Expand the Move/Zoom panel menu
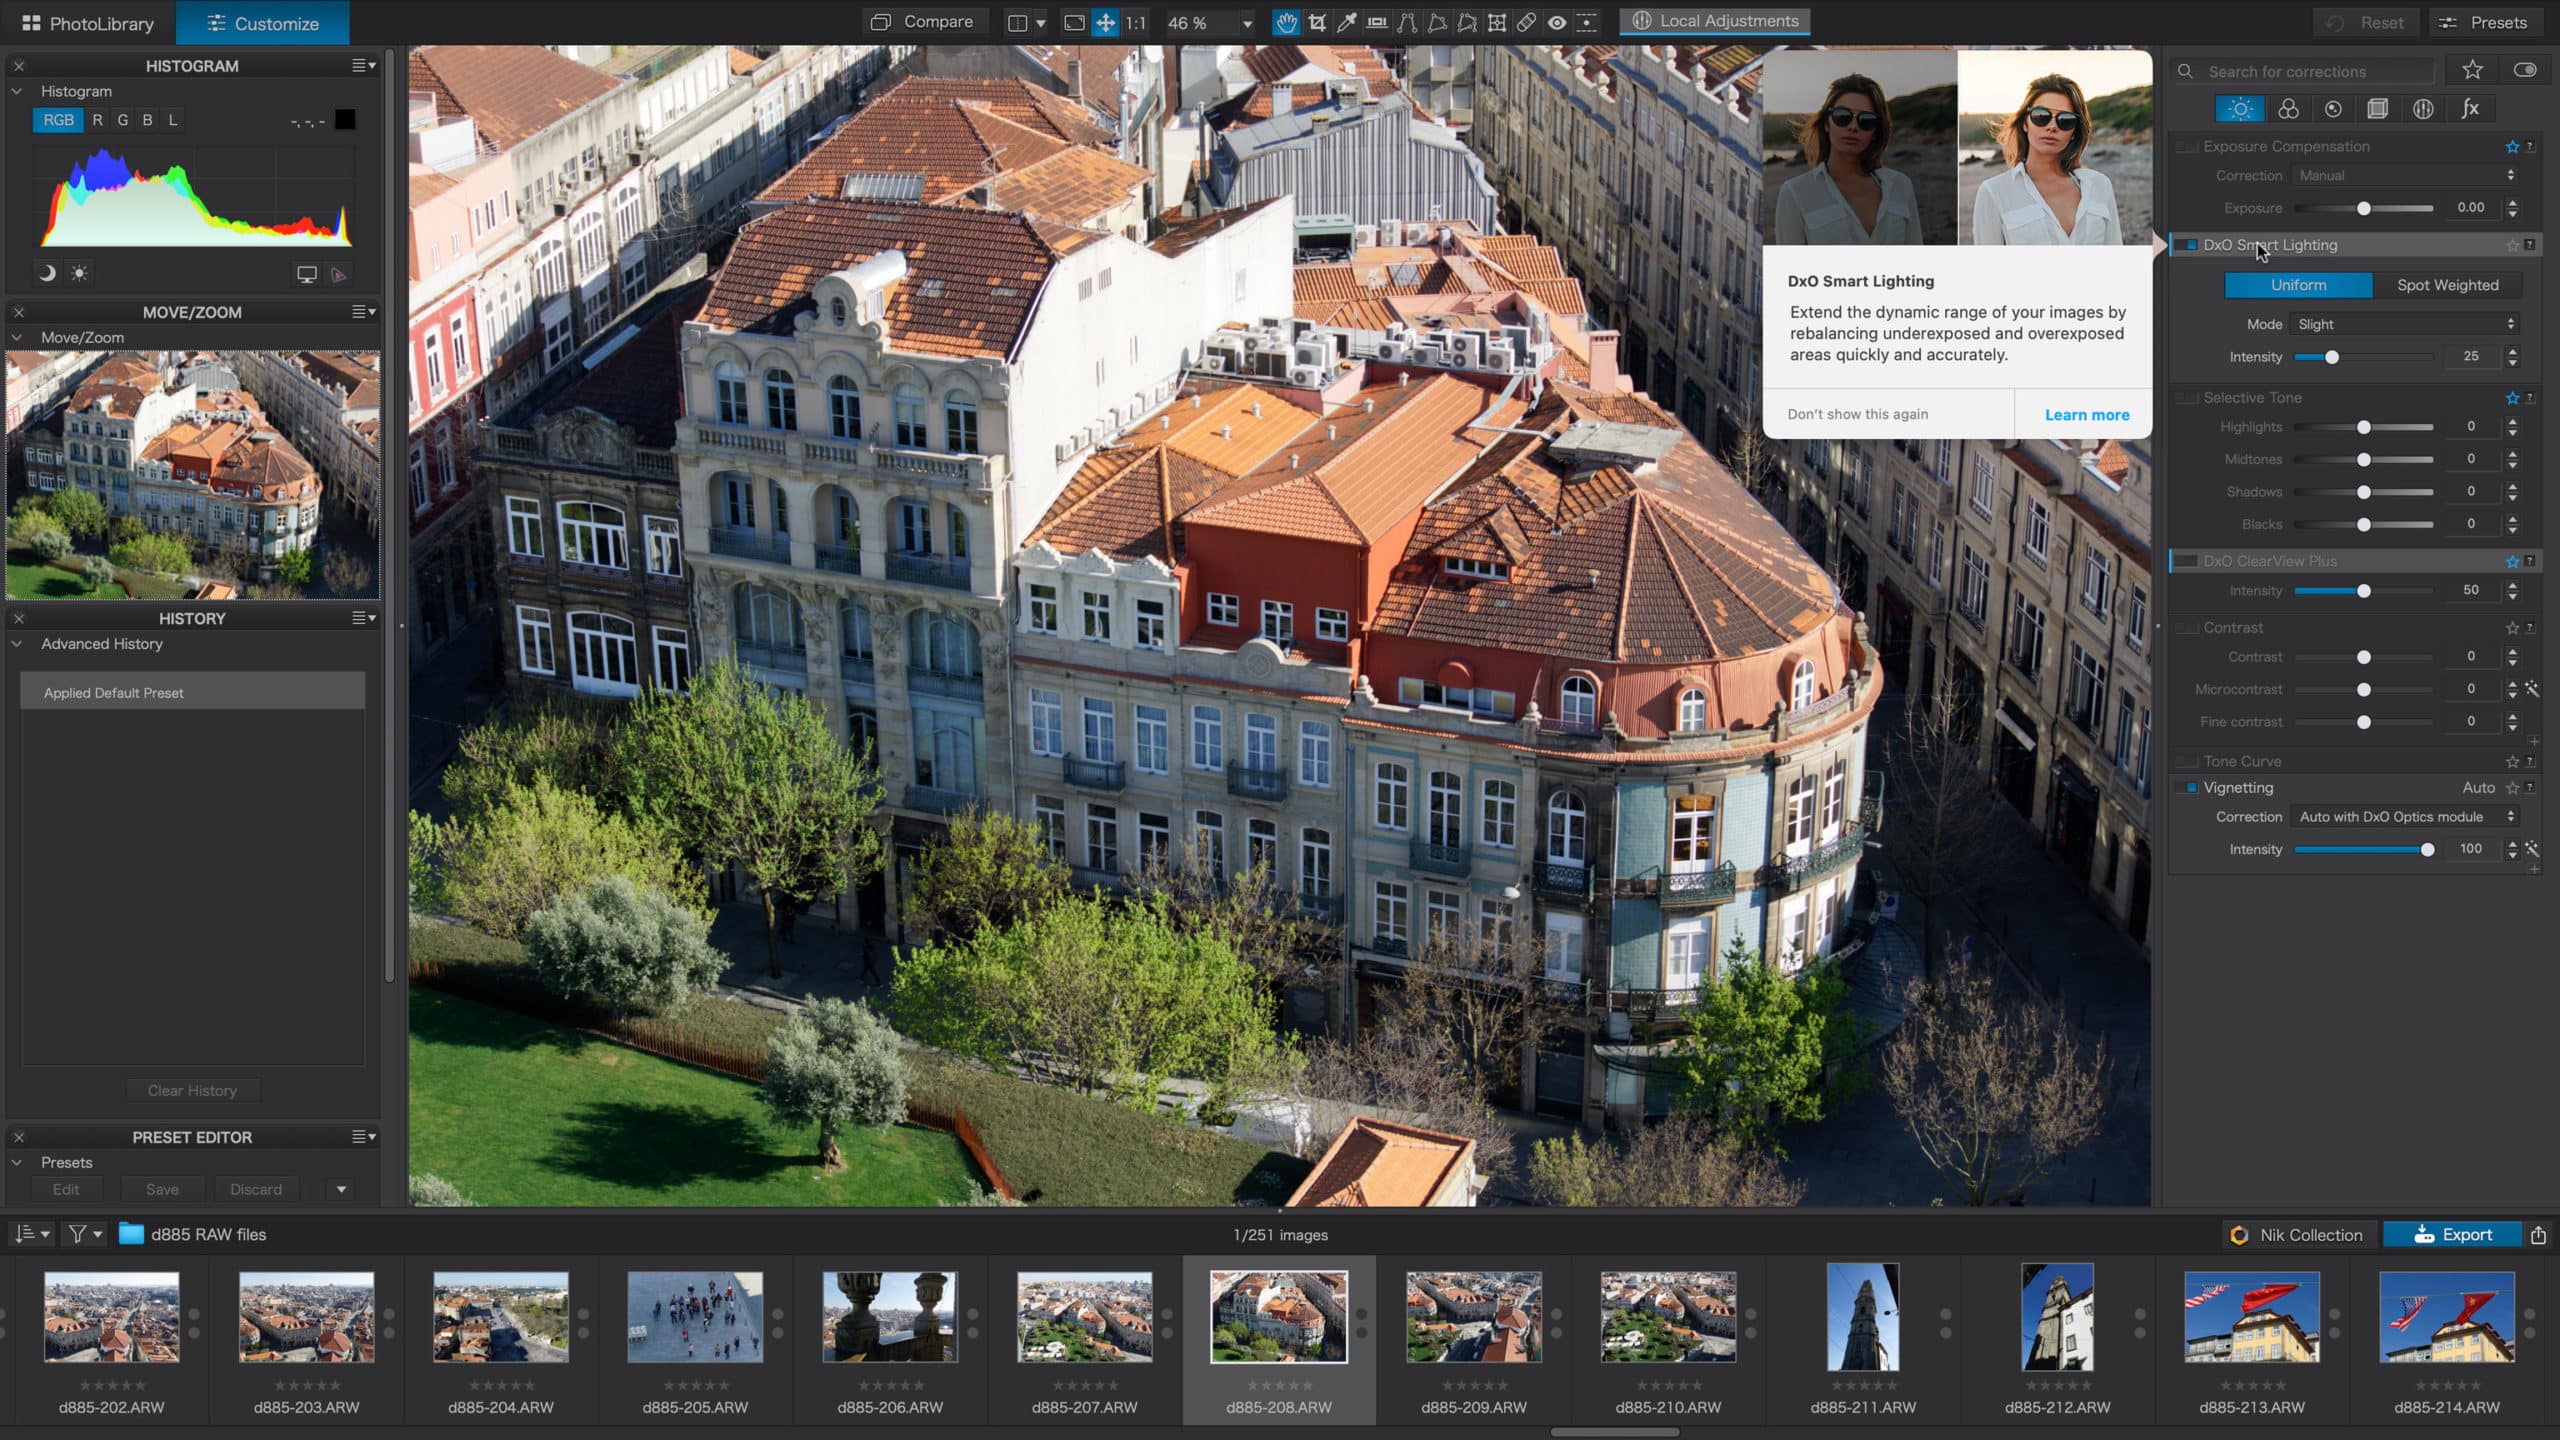2560x1440 pixels. click(364, 311)
